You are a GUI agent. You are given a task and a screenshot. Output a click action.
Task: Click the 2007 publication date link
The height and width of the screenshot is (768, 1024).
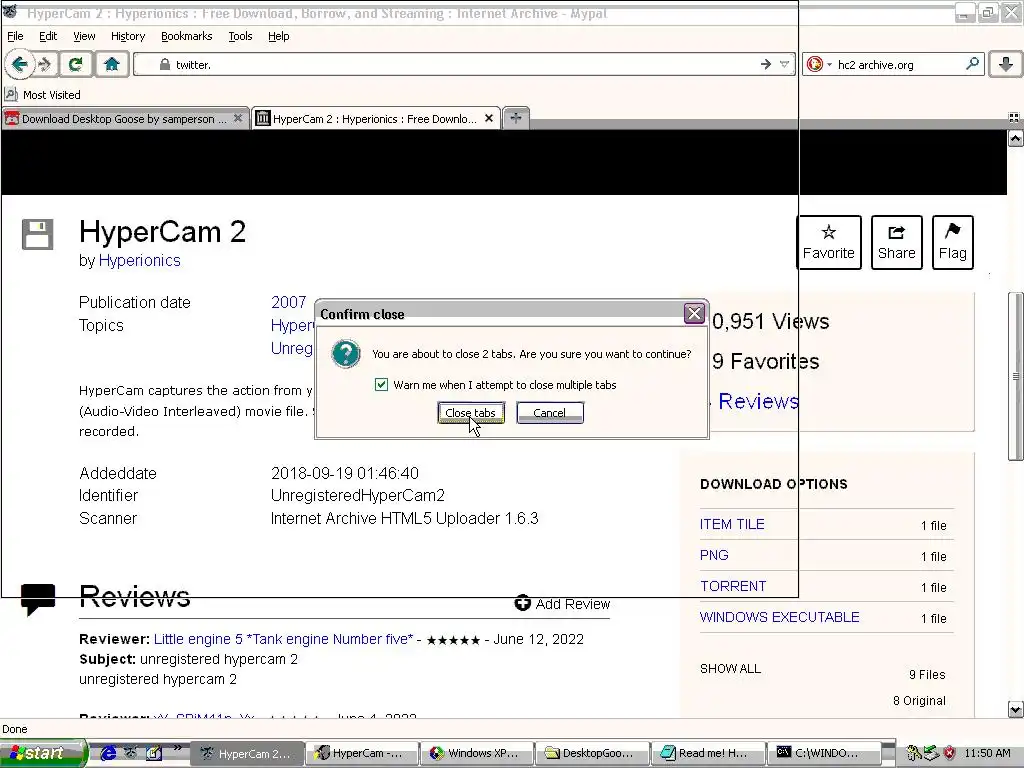coord(288,302)
